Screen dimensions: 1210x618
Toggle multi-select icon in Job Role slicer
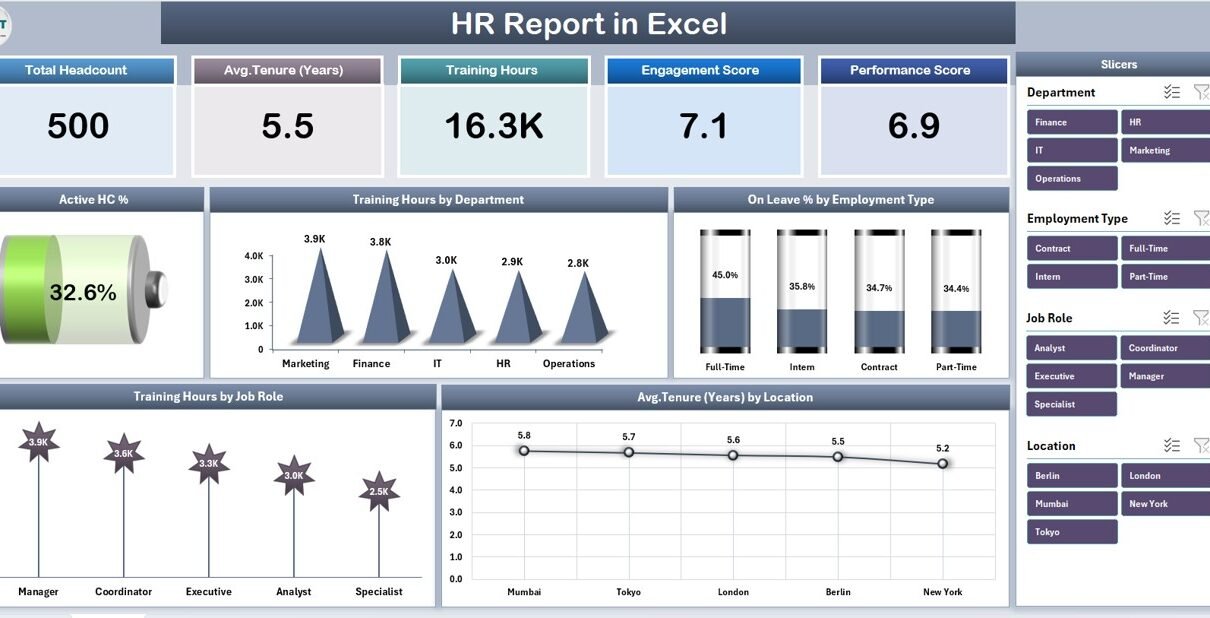[1172, 318]
